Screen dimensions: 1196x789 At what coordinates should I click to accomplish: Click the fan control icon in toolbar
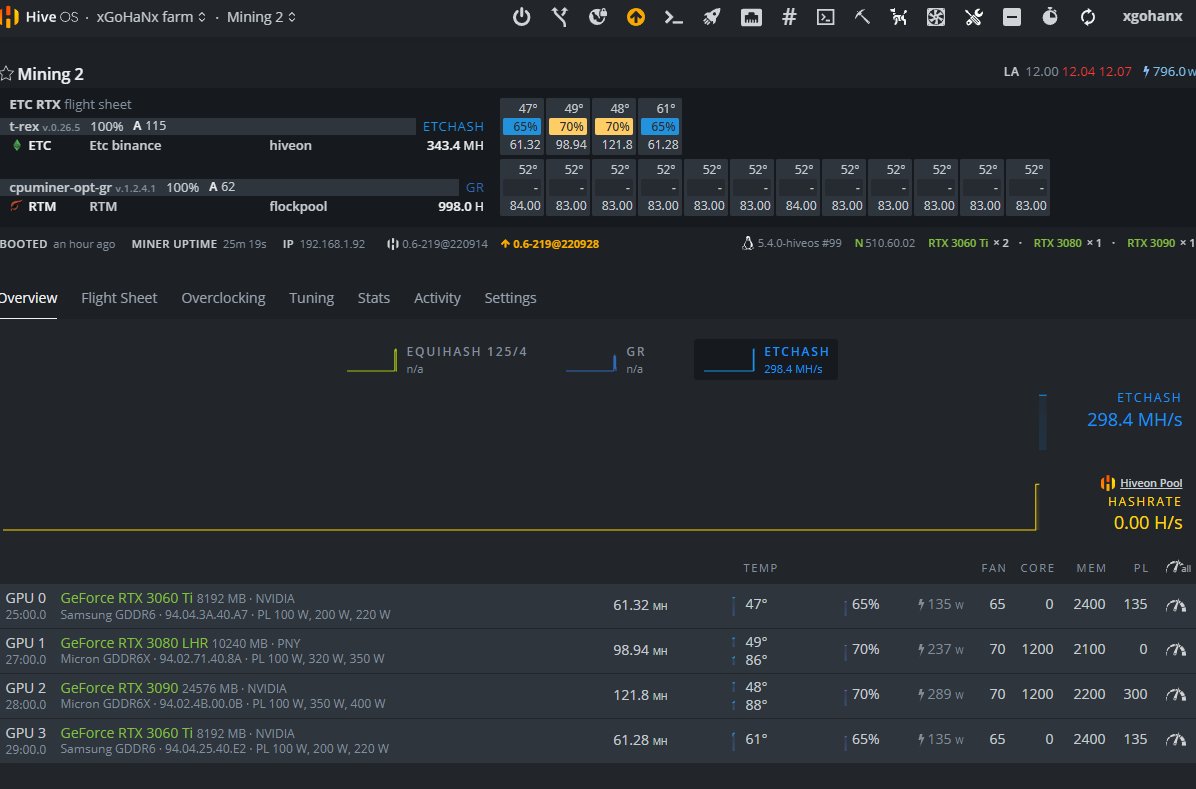pyautogui.click(x=936, y=17)
